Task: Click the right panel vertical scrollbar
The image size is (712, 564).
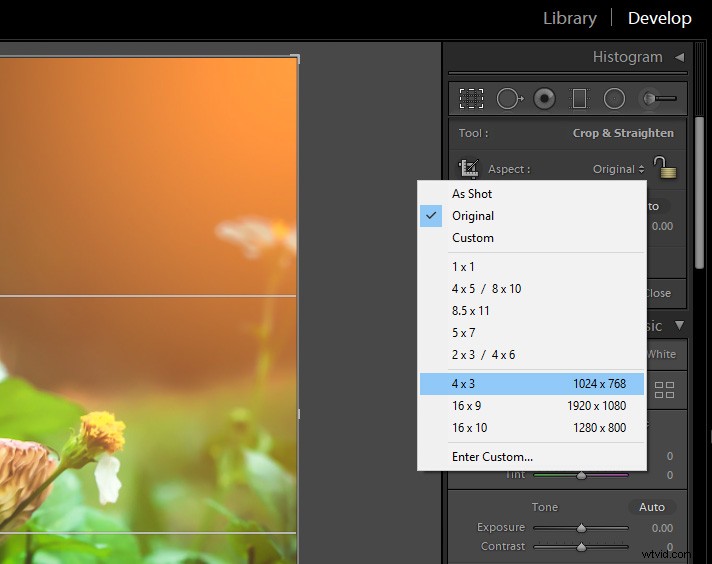Action: point(699,193)
